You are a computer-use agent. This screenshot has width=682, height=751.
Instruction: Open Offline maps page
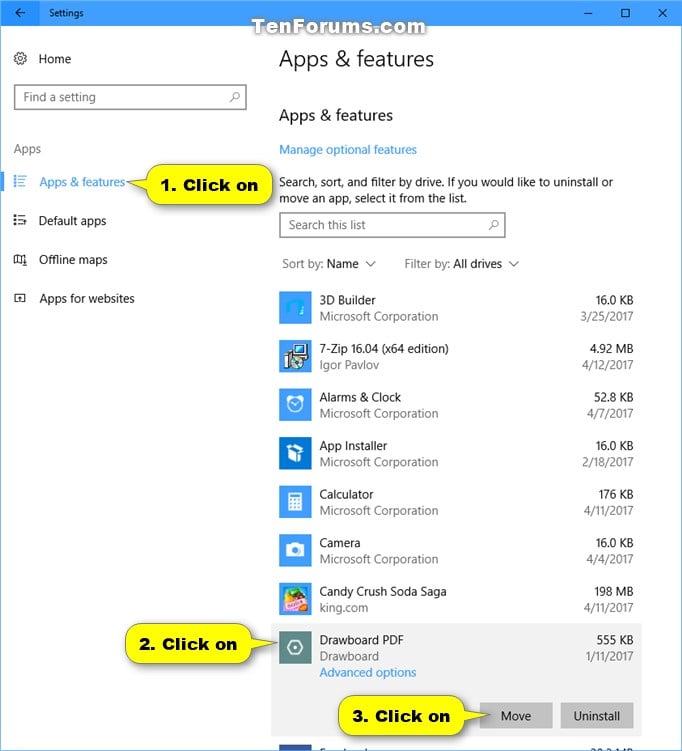coord(73,260)
